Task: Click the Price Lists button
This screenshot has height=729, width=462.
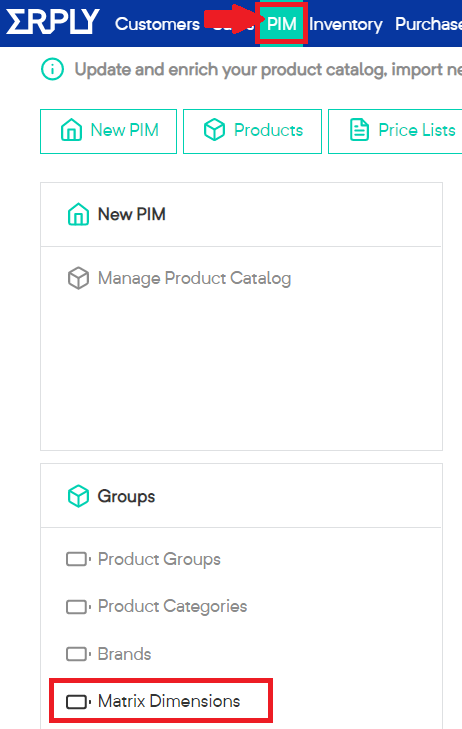Action: pyautogui.click(x=395, y=131)
